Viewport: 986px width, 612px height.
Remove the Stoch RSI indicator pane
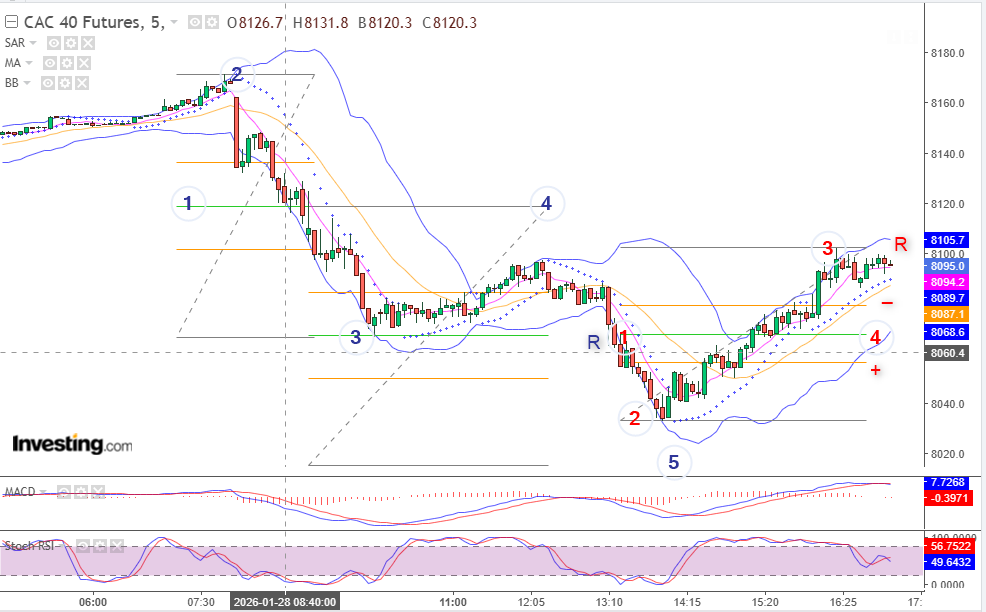[117, 546]
